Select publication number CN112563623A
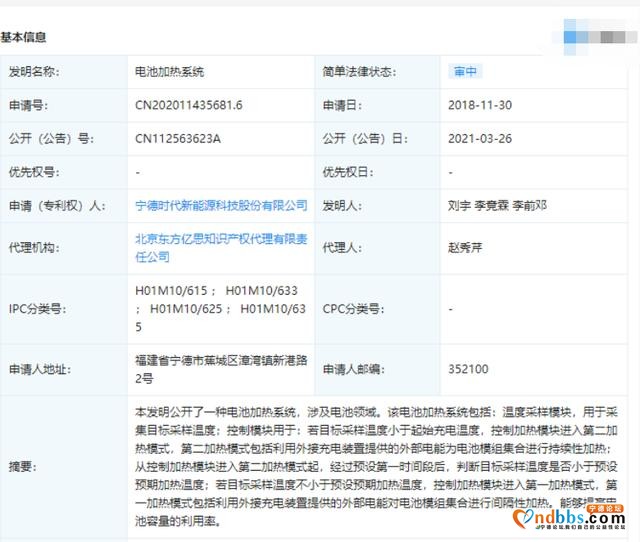The width and height of the screenshot is (640, 542). pos(178,139)
